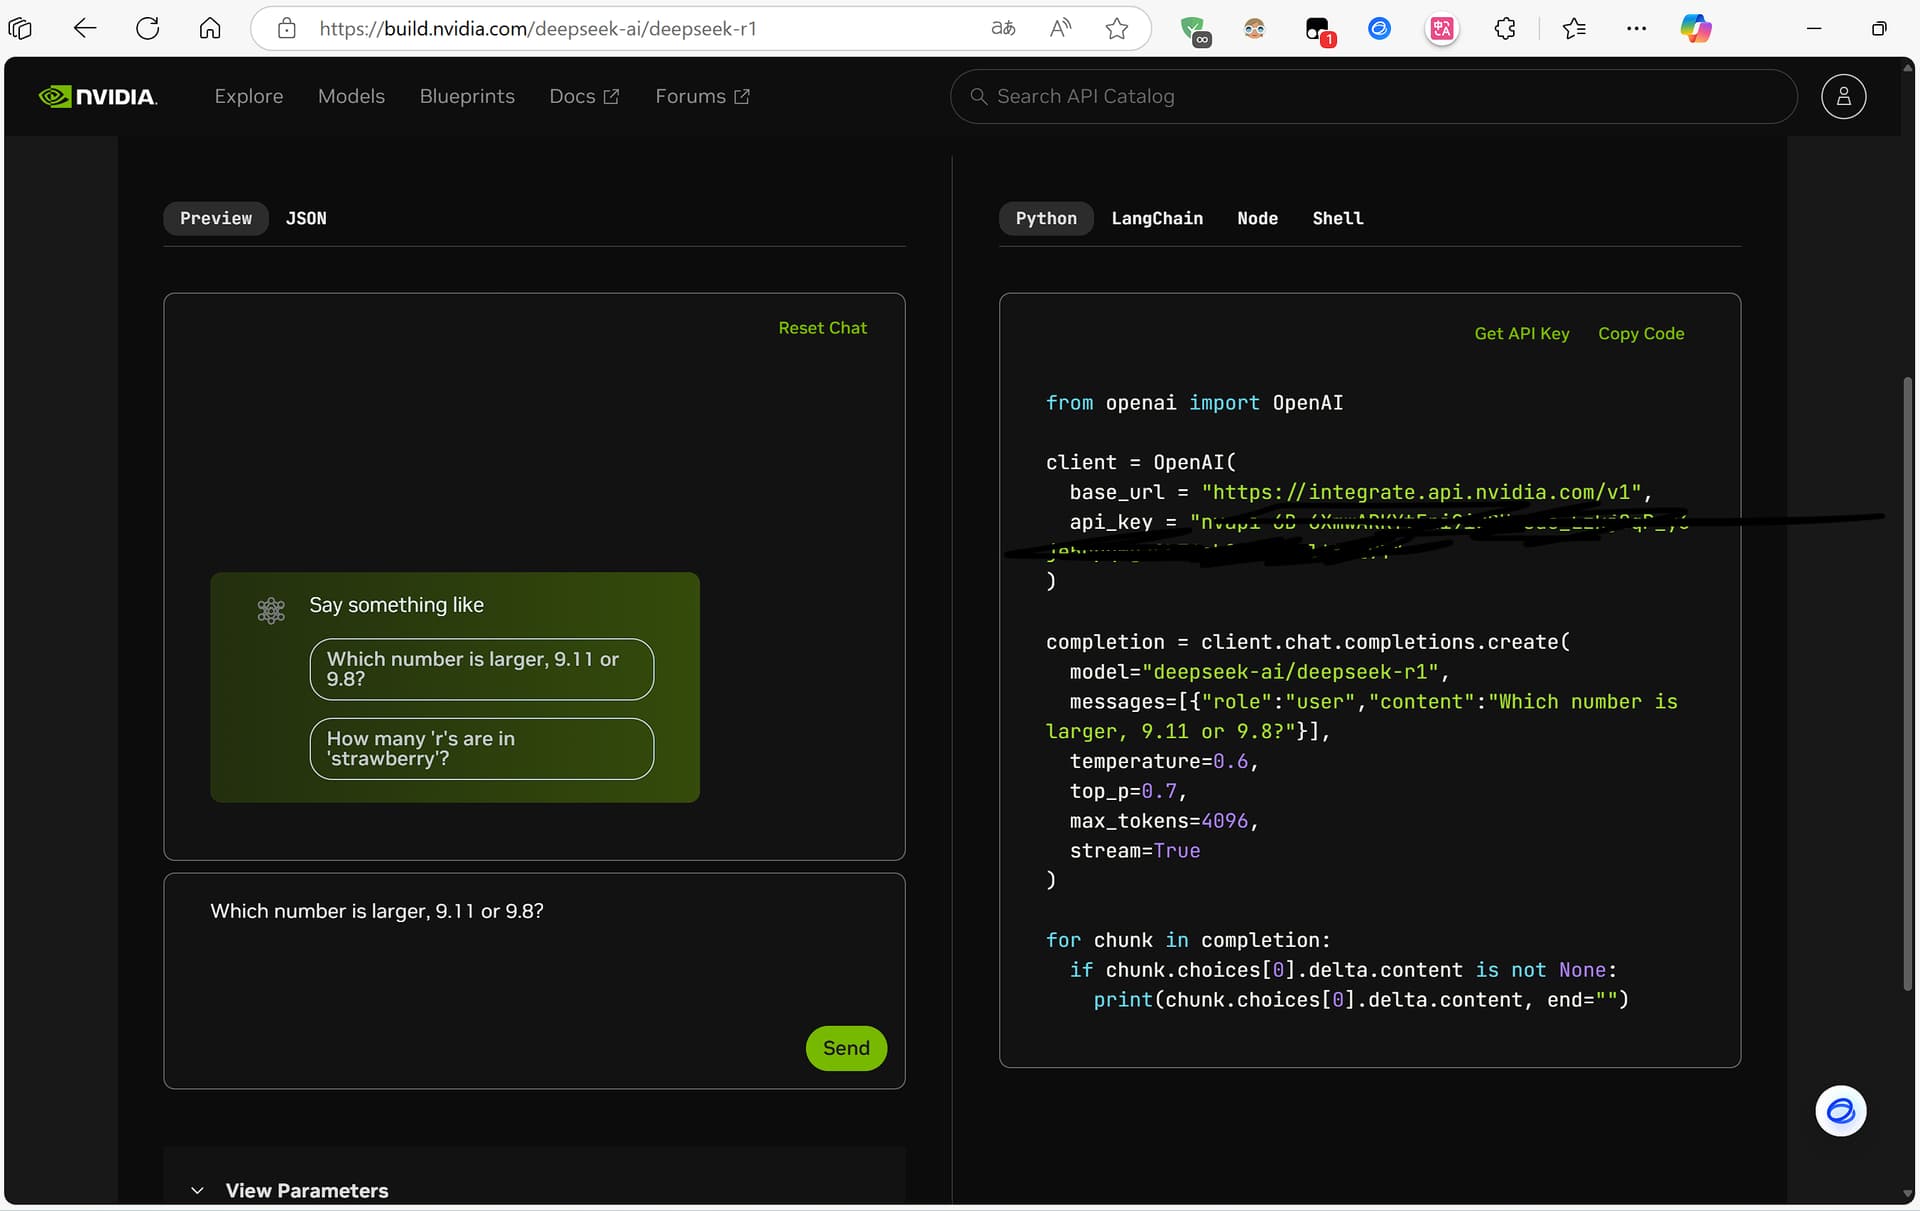Click the 'temperature=0.6' code line
Viewport: 1920px width, 1211px height.
click(1164, 762)
